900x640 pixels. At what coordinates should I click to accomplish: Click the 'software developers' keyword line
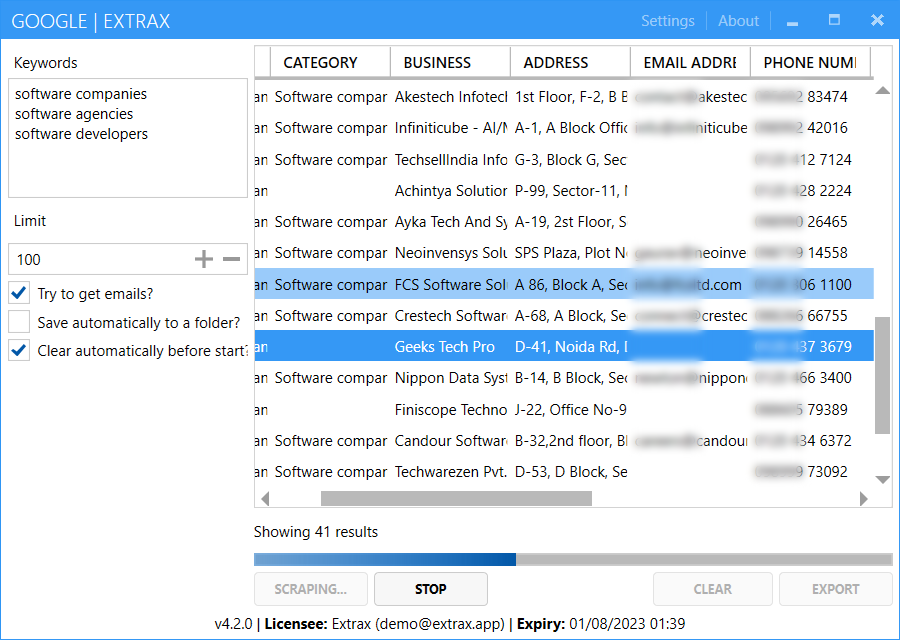tap(82, 134)
